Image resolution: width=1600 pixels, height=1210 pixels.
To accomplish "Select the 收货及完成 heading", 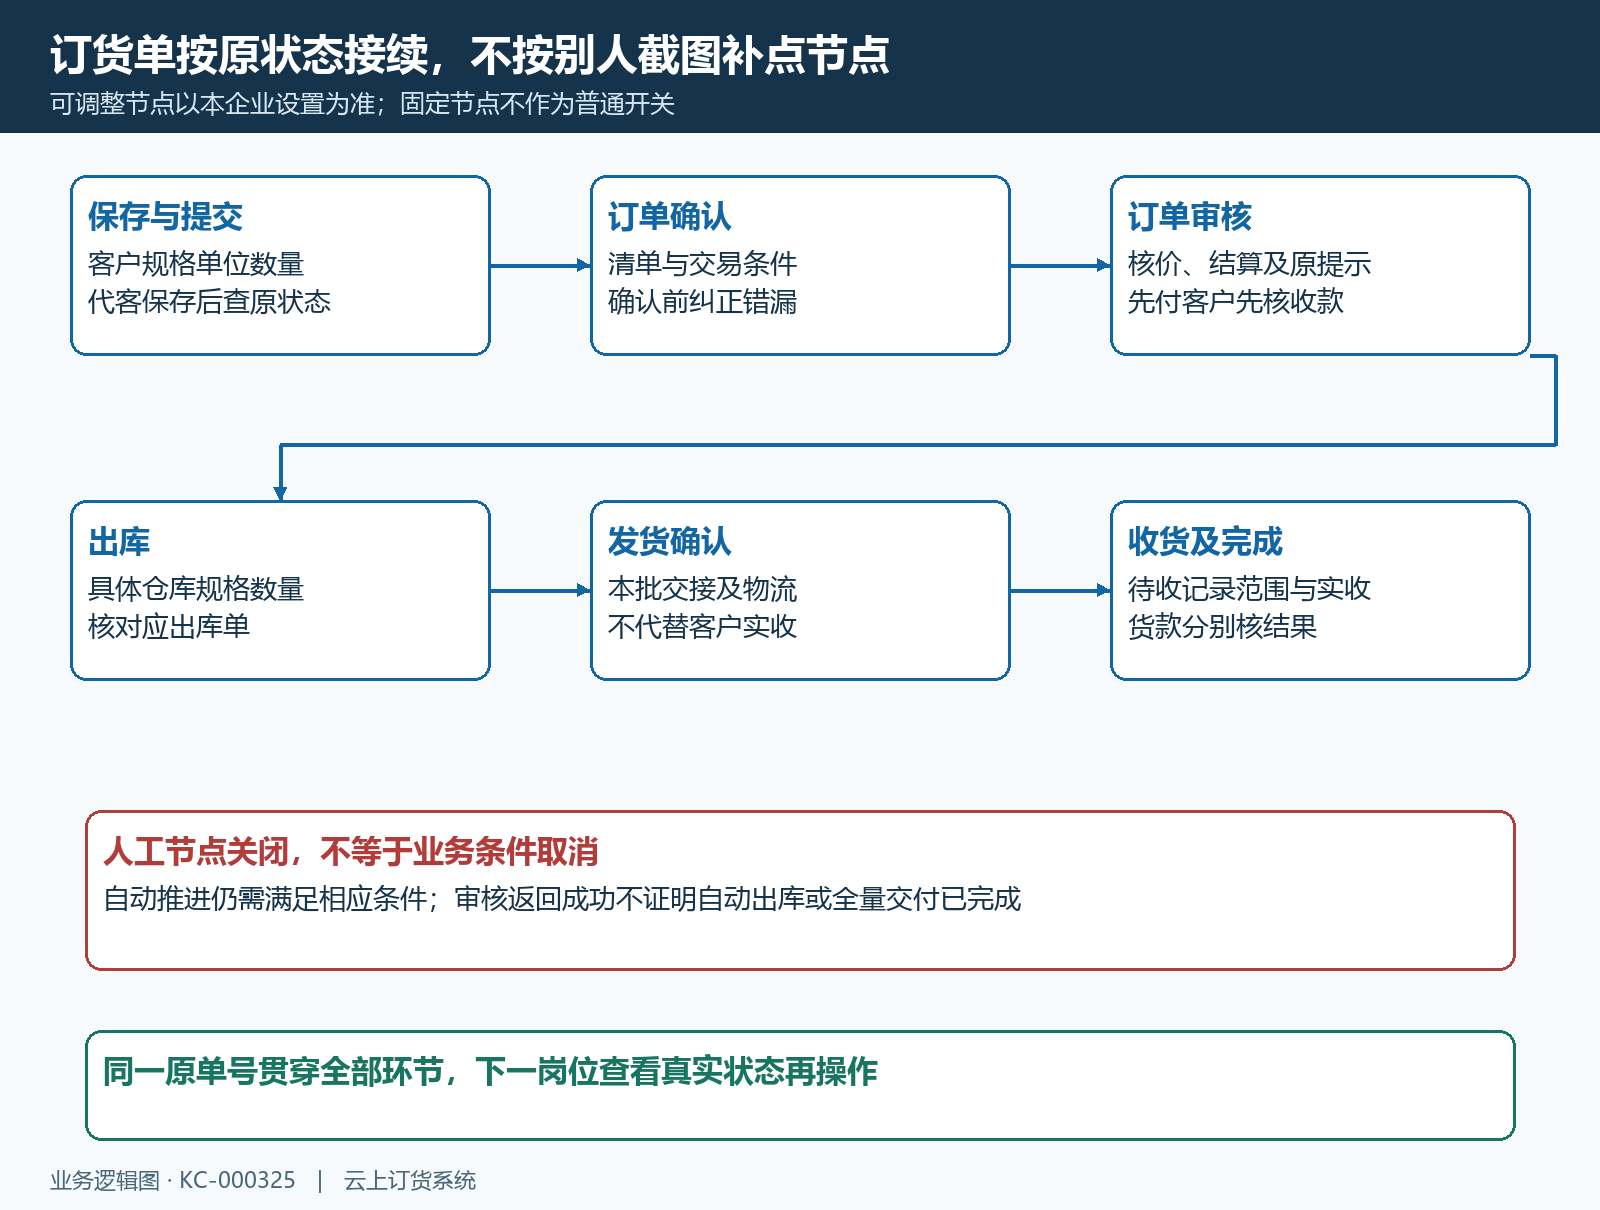I will pos(1205,541).
